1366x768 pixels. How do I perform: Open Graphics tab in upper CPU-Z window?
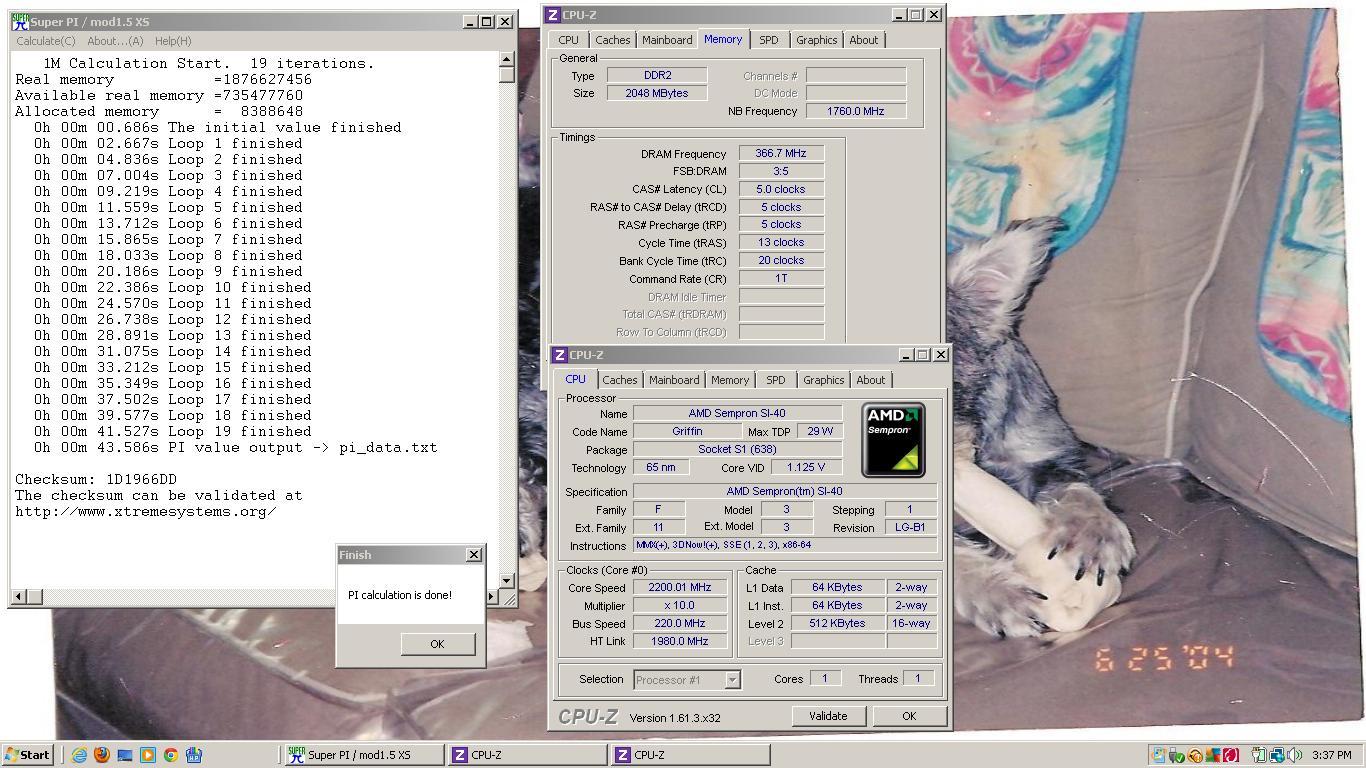point(816,40)
